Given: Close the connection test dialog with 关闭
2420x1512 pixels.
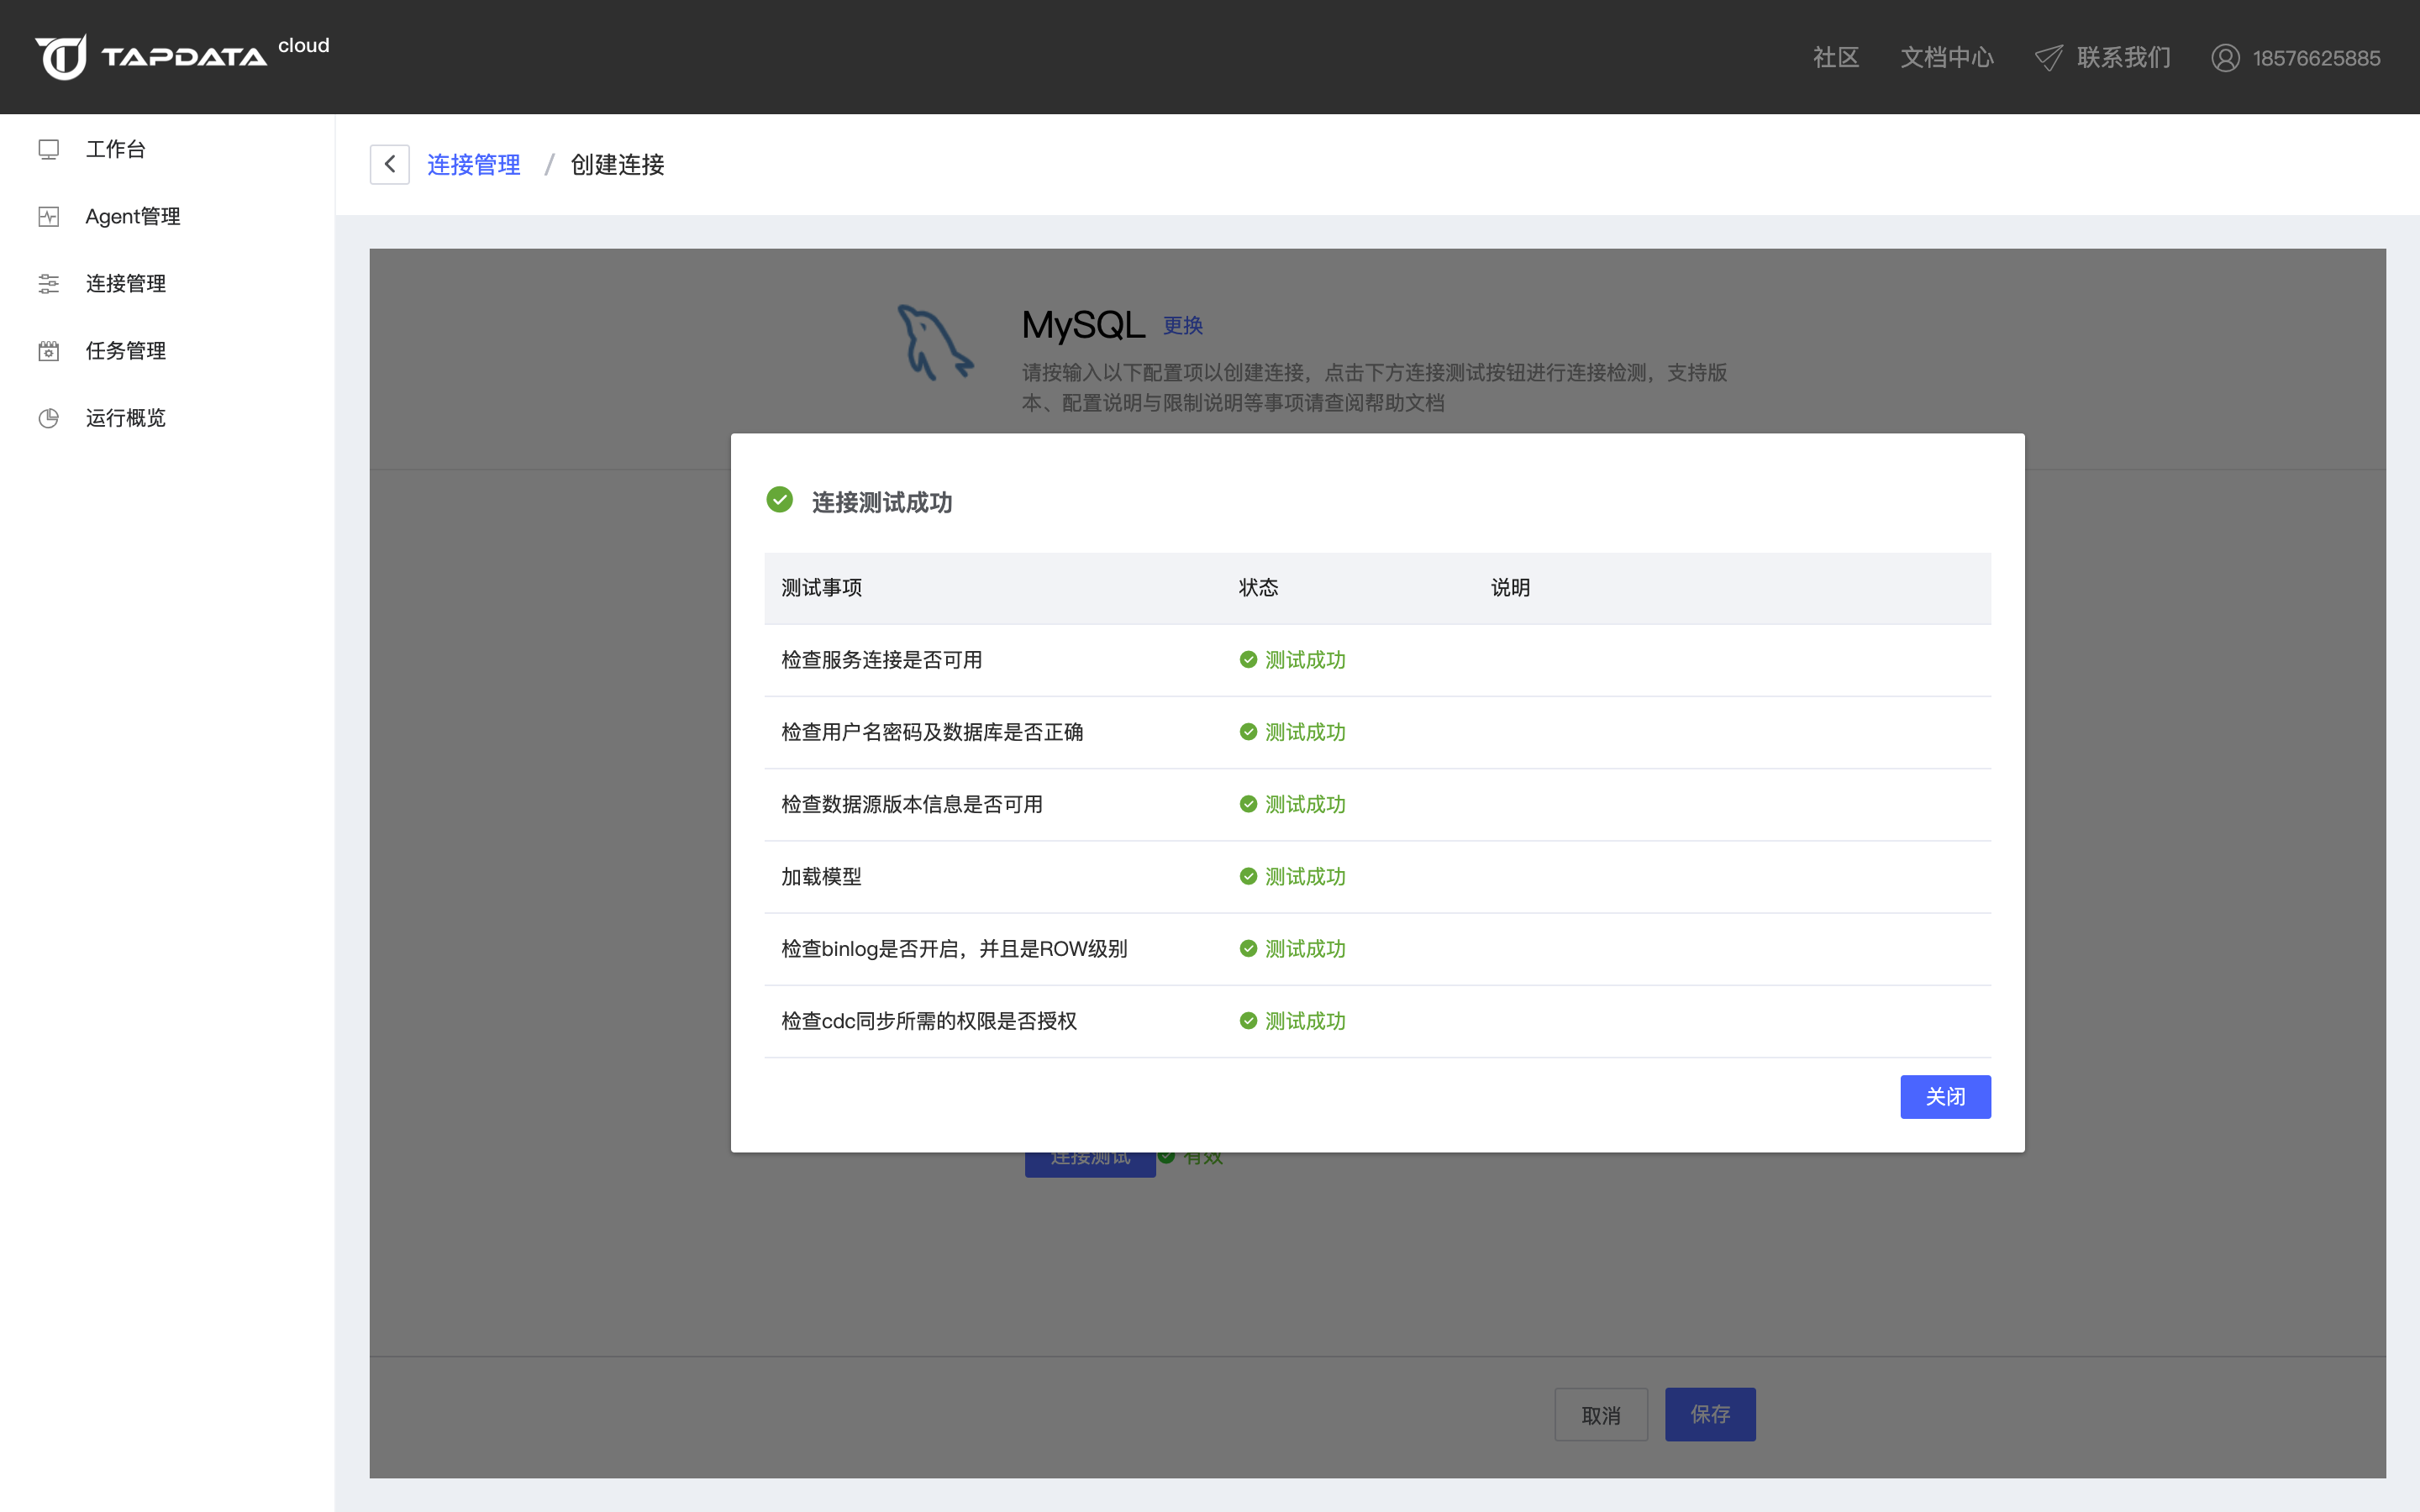Looking at the screenshot, I should coord(1944,1097).
